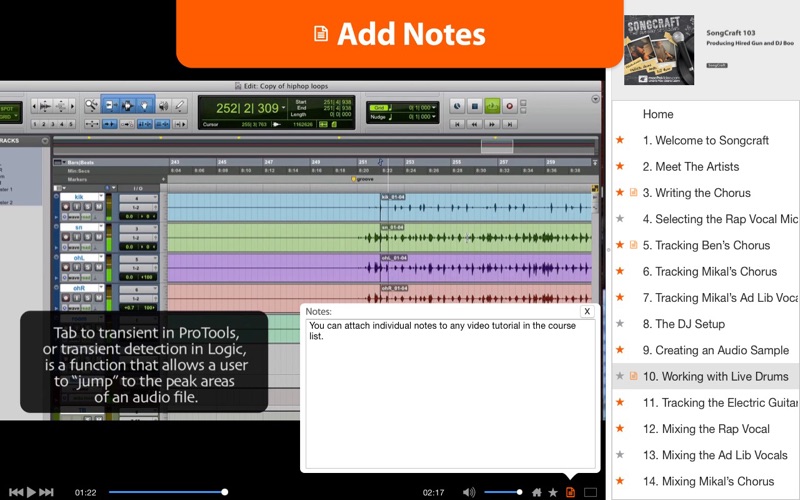Image resolution: width=800 pixels, height=500 pixels.
Task: Open 12. Mixing the Rap Vocal
Action: pos(706,429)
